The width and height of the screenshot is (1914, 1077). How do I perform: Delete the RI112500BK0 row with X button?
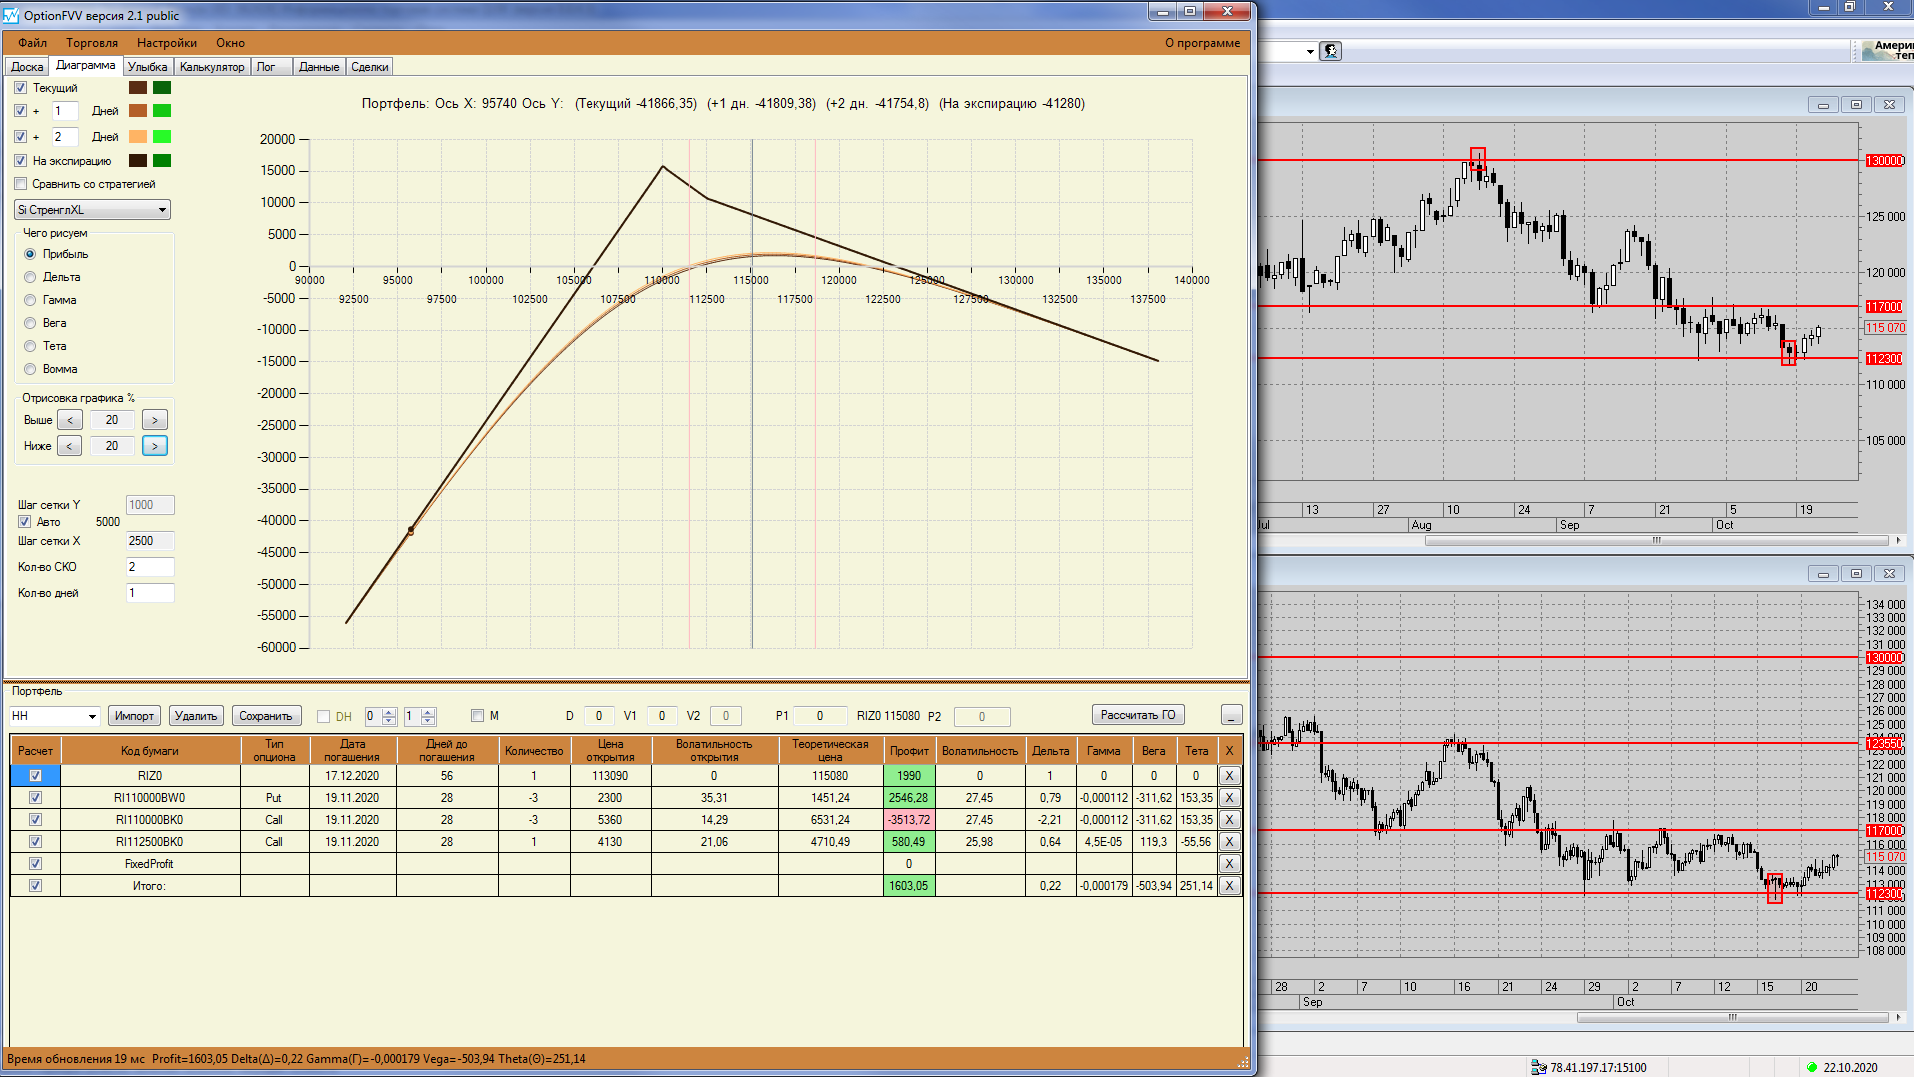[1230, 842]
